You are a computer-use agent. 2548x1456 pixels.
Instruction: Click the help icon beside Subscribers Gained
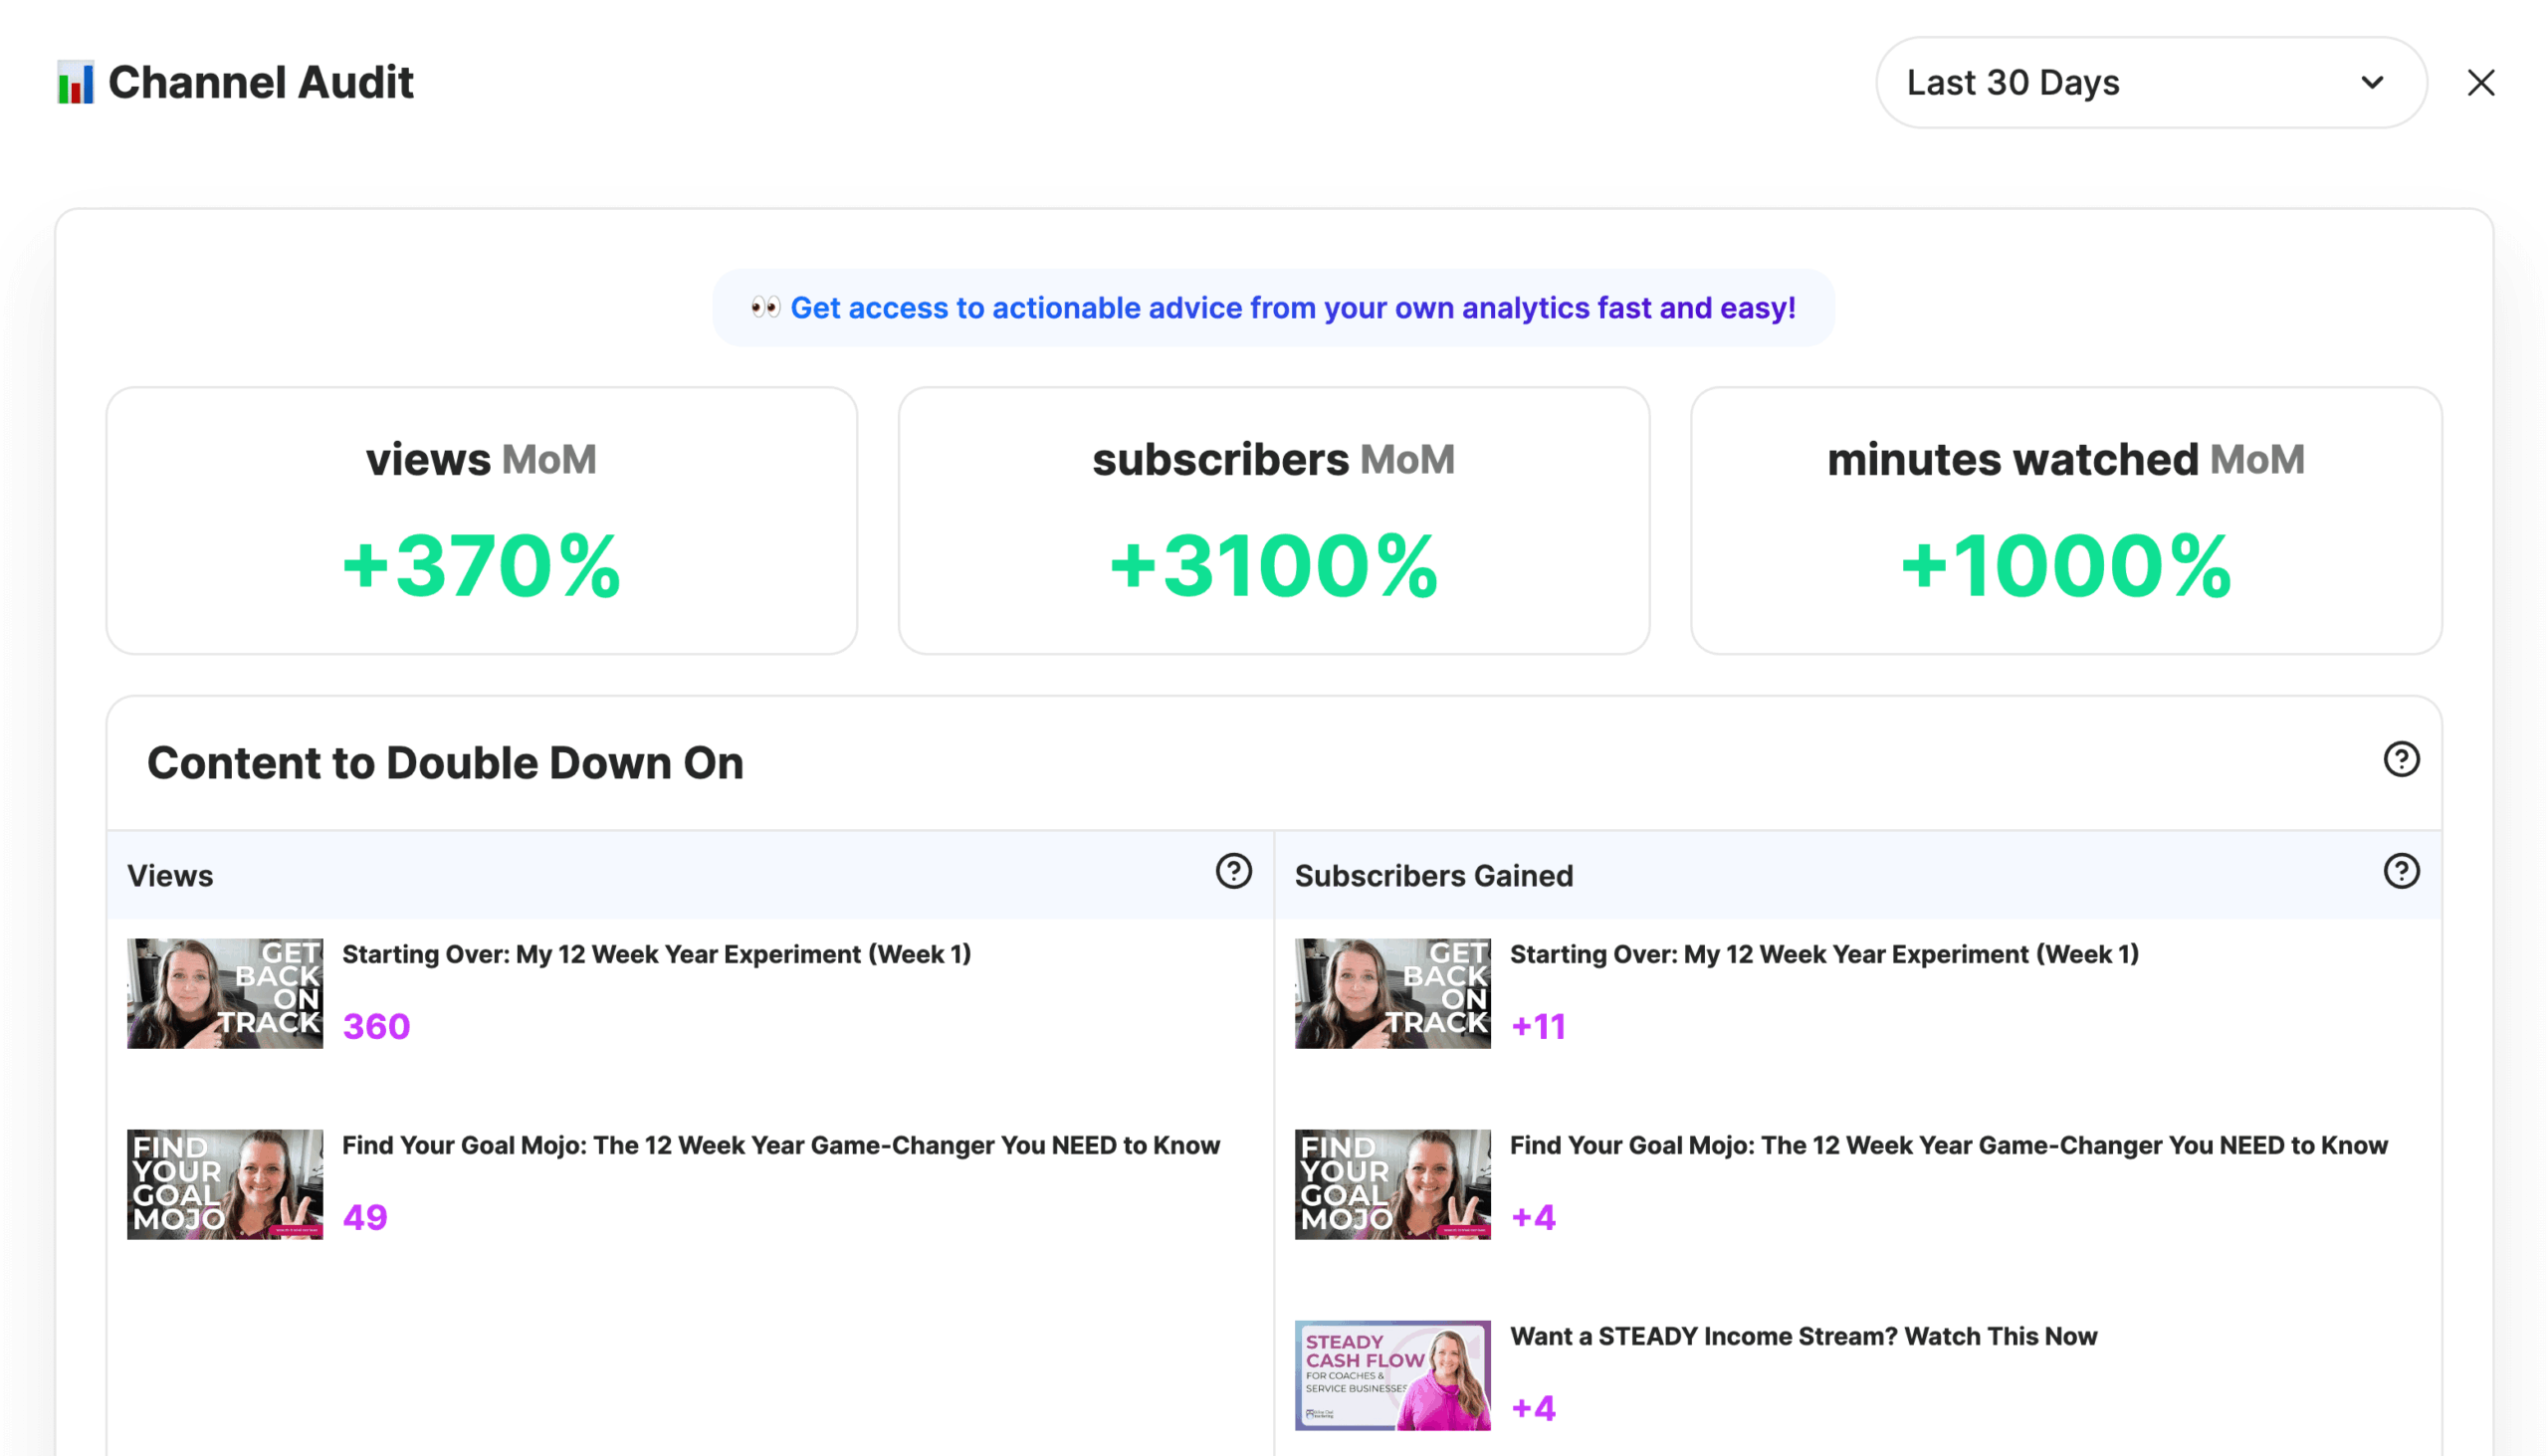coord(2400,871)
